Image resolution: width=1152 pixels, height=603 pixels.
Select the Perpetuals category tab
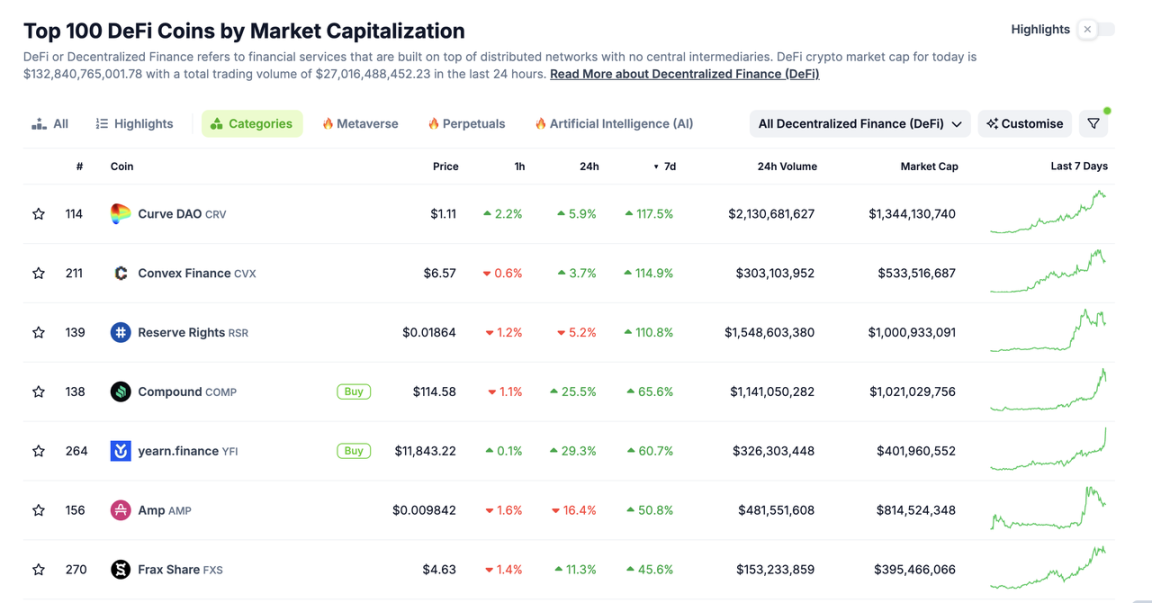click(466, 124)
